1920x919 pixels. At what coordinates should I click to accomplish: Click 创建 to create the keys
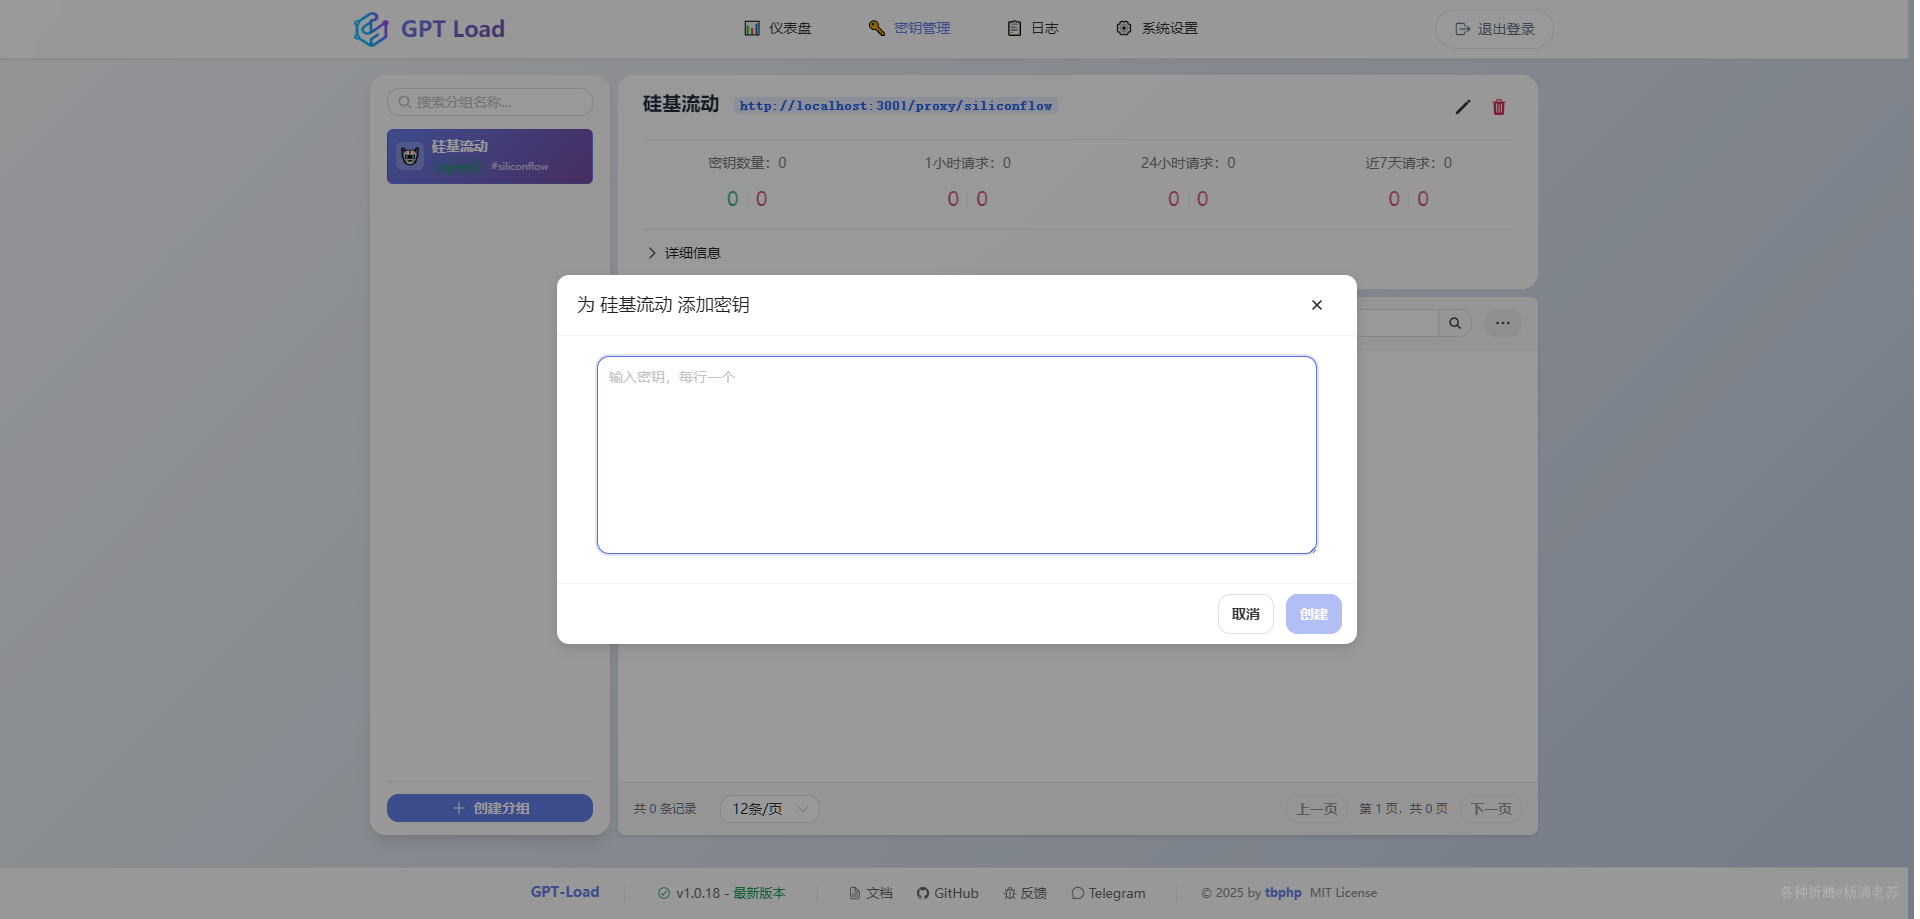[1313, 613]
